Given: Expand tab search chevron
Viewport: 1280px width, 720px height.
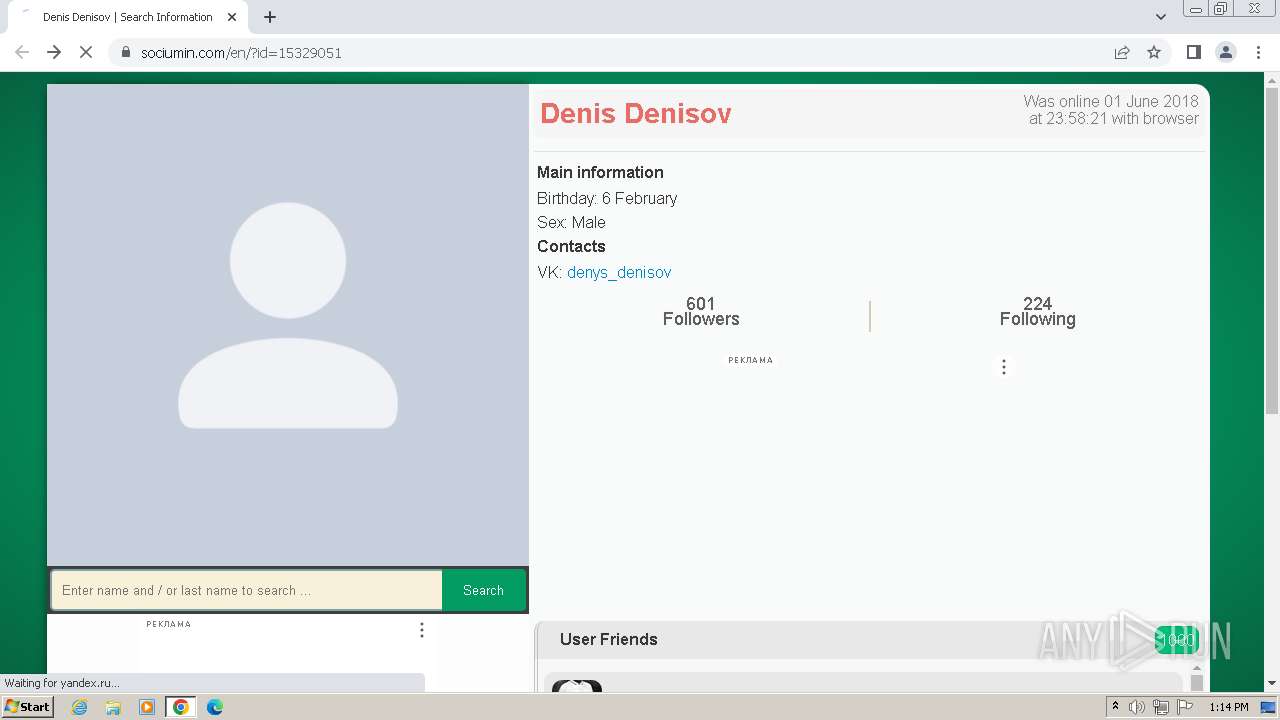Looking at the screenshot, I should point(1161,17).
